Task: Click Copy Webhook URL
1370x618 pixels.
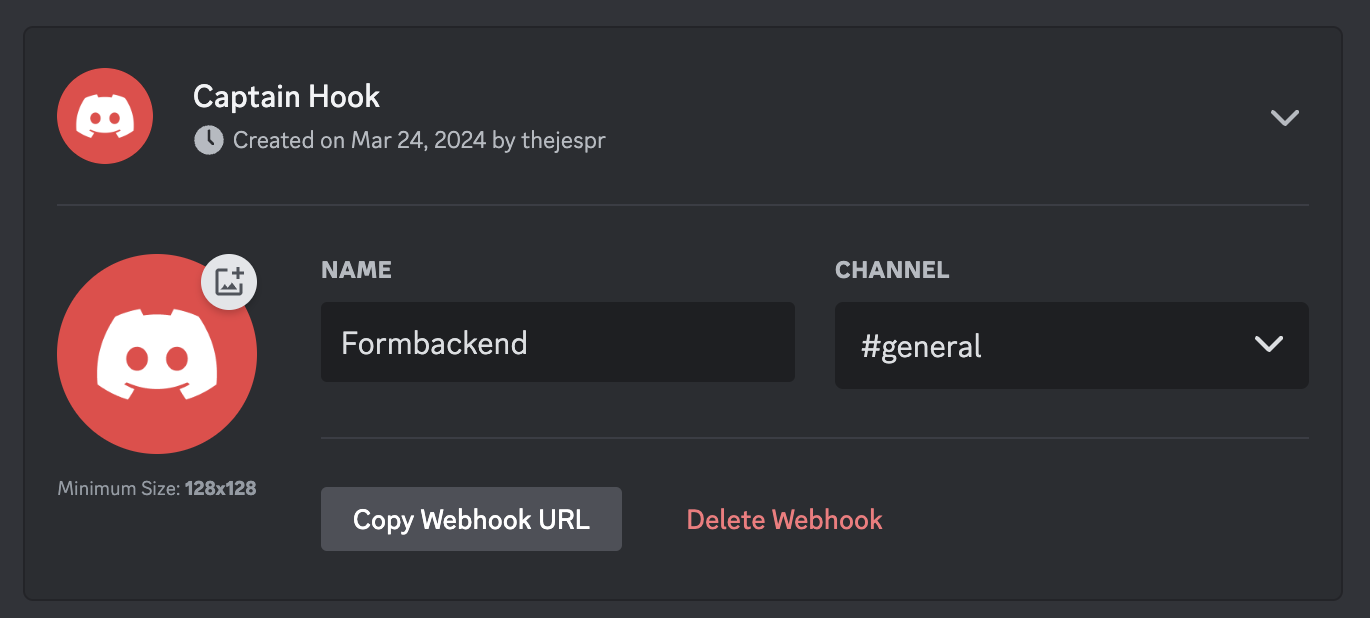Action: coord(471,519)
